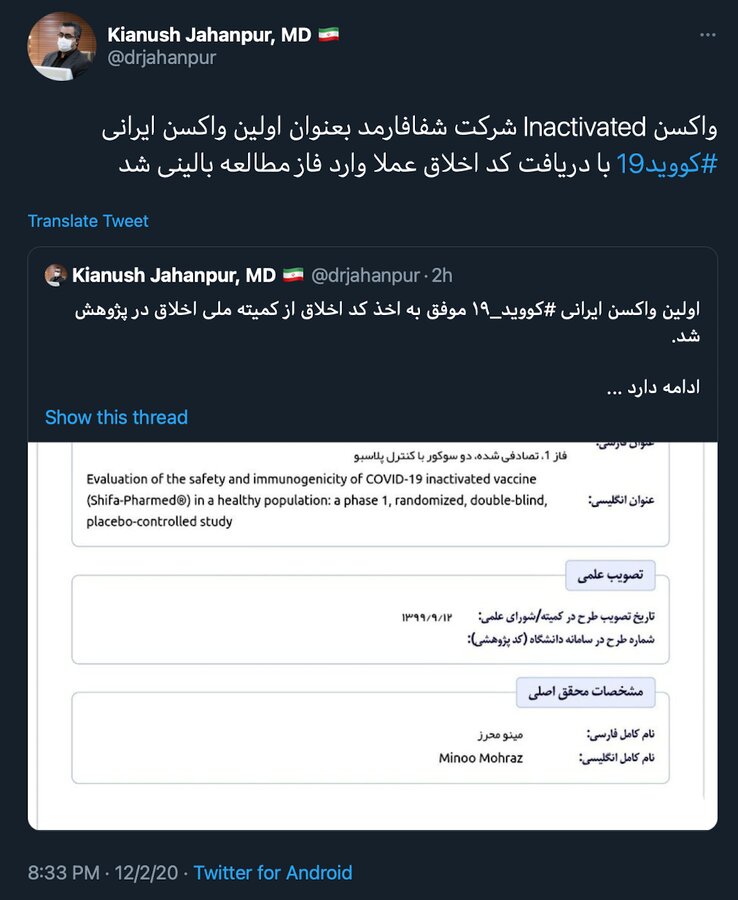Open Show this thread
This screenshot has width=738, height=900.
tap(116, 417)
